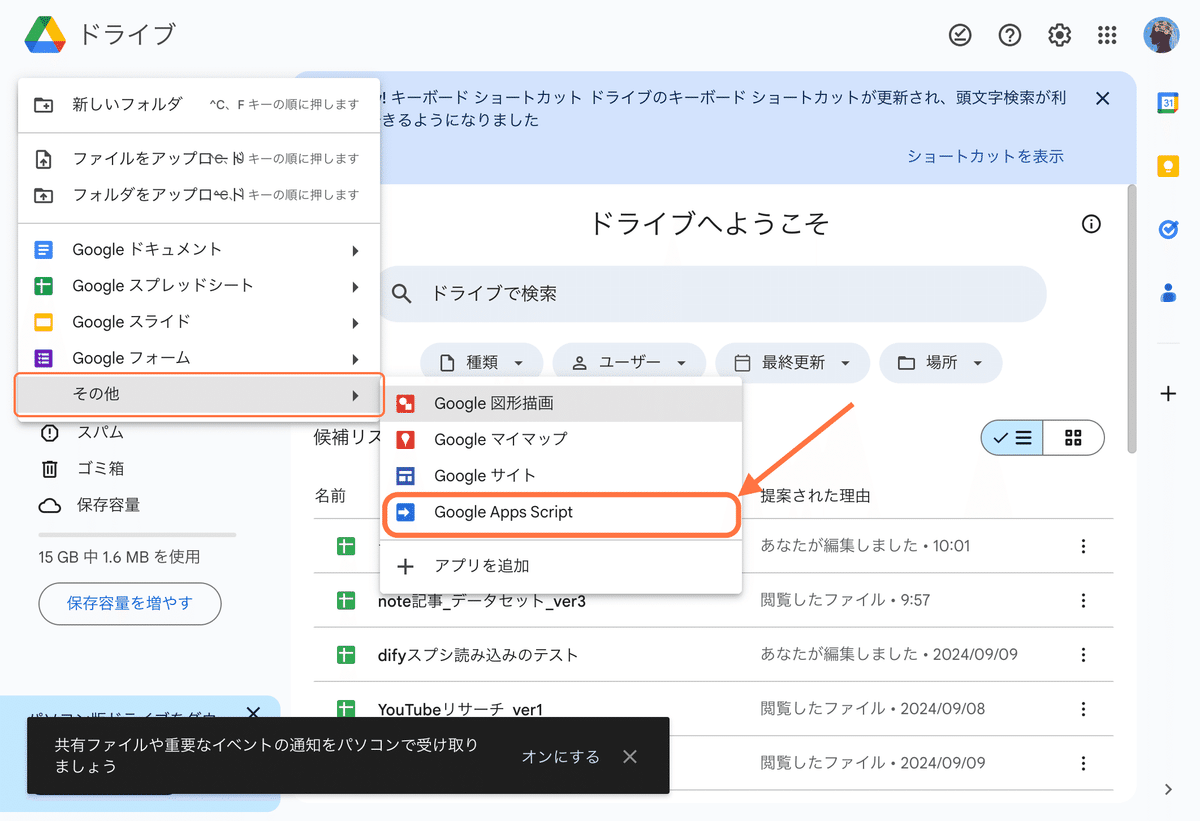Open the settings gear icon
Image resolution: width=1200 pixels, height=821 pixels.
pos(1059,35)
